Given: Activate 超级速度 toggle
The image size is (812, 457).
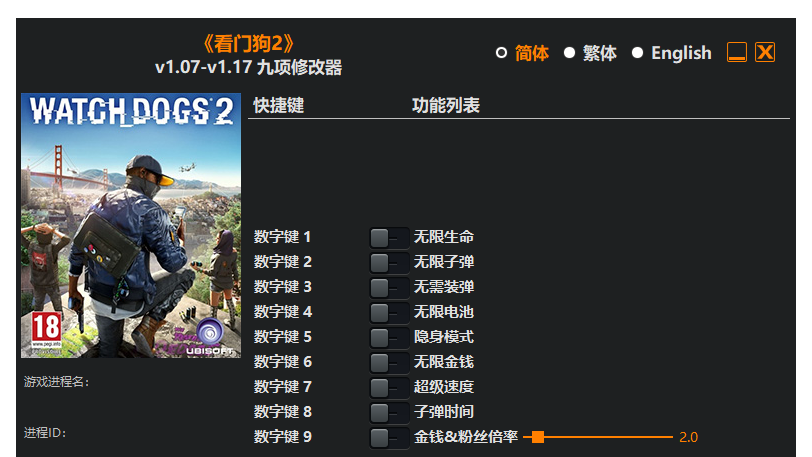Looking at the screenshot, I should click(389, 388).
